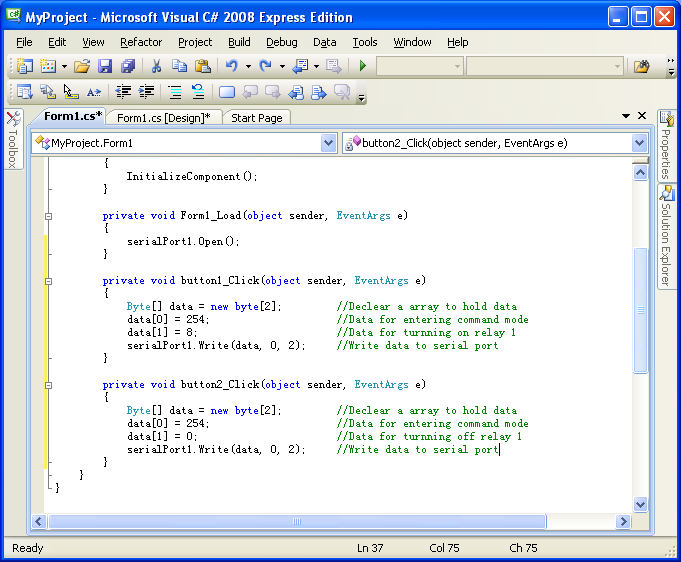681x562 pixels.
Task: Open the MyProject.Form1 types dropdown
Action: 329,143
